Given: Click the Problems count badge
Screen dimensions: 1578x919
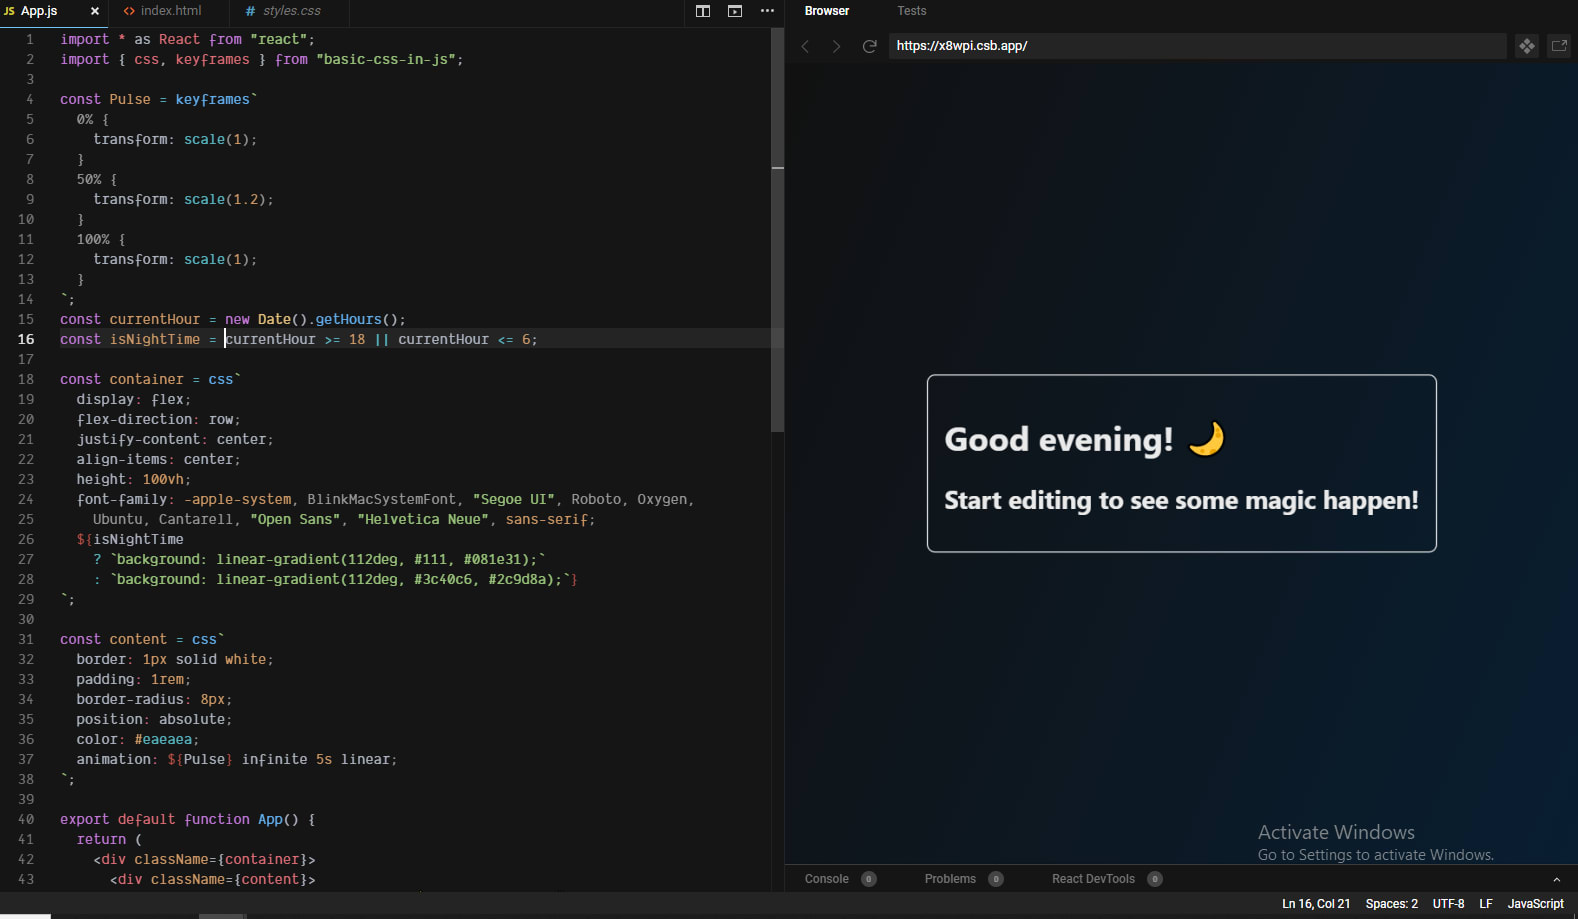Looking at the screenshot, I should pyautogui.click(x=996, y=879).
